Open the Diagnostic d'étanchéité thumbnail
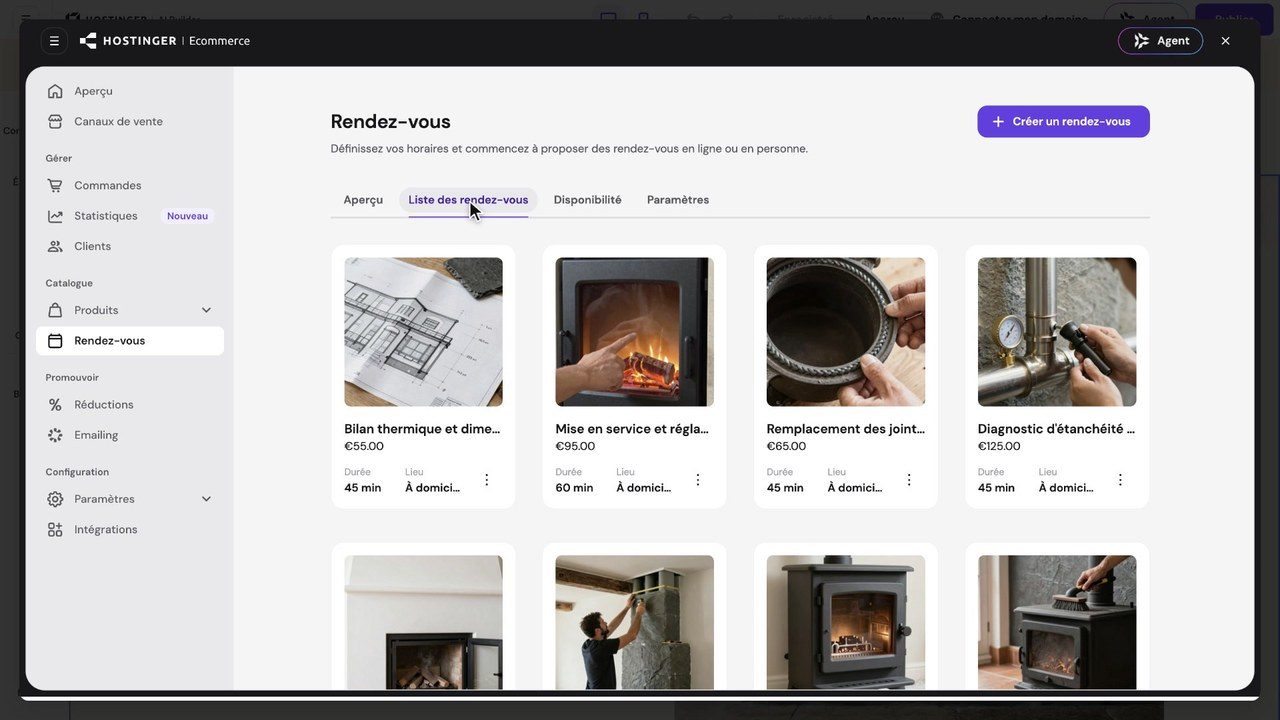The width and height of the screenshot is (1280, 720). coord(1057,332)
